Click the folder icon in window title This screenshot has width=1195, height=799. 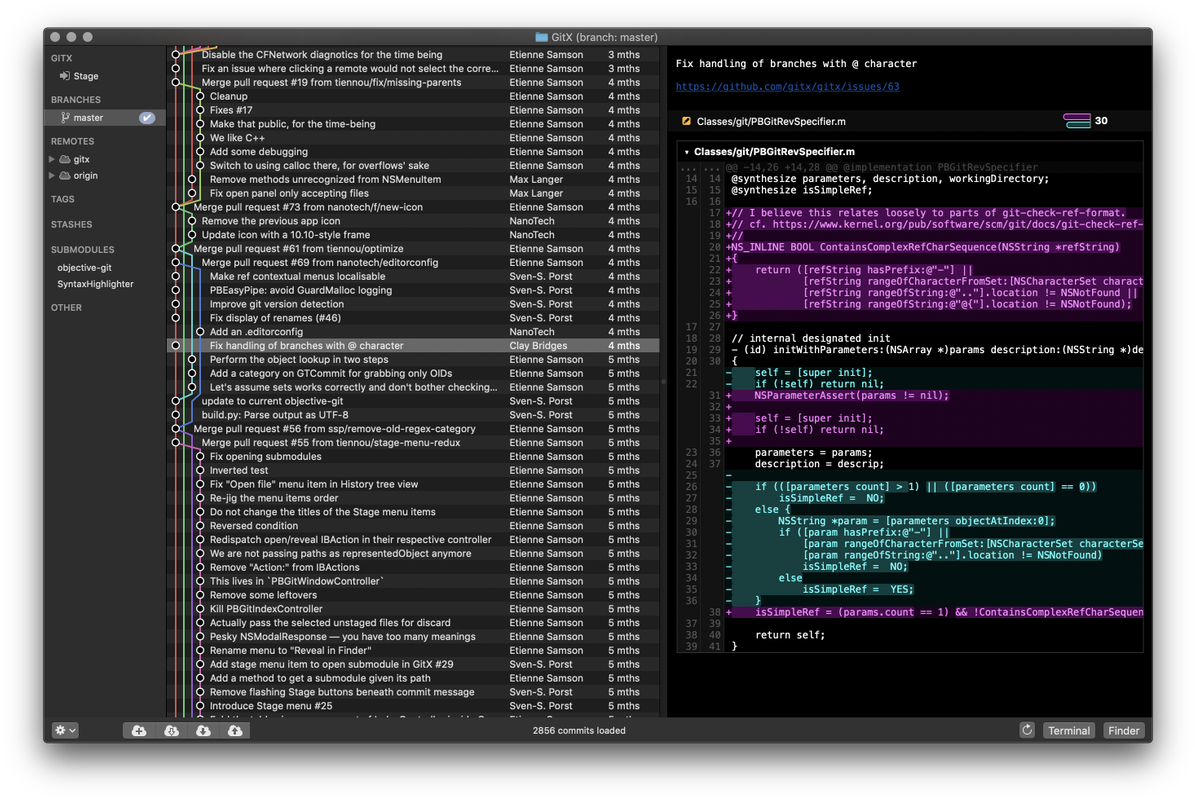pos(541,37)
